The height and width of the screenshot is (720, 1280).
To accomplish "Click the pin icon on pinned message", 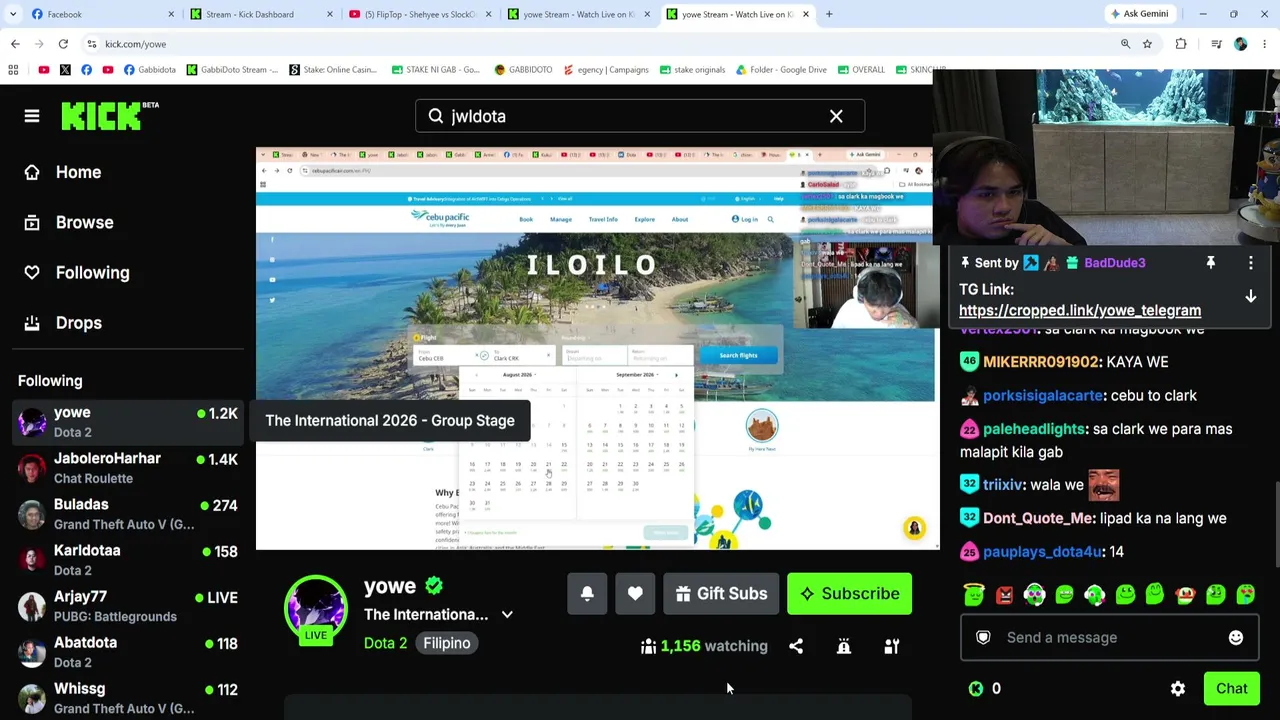I will point(1210,263).
